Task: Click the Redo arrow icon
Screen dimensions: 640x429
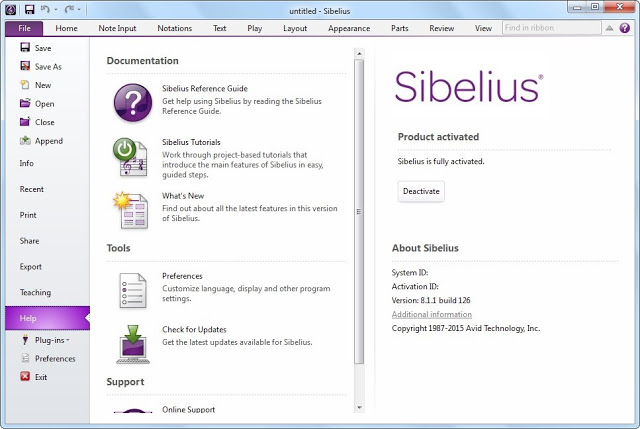Action: click(x=69, y=9)
